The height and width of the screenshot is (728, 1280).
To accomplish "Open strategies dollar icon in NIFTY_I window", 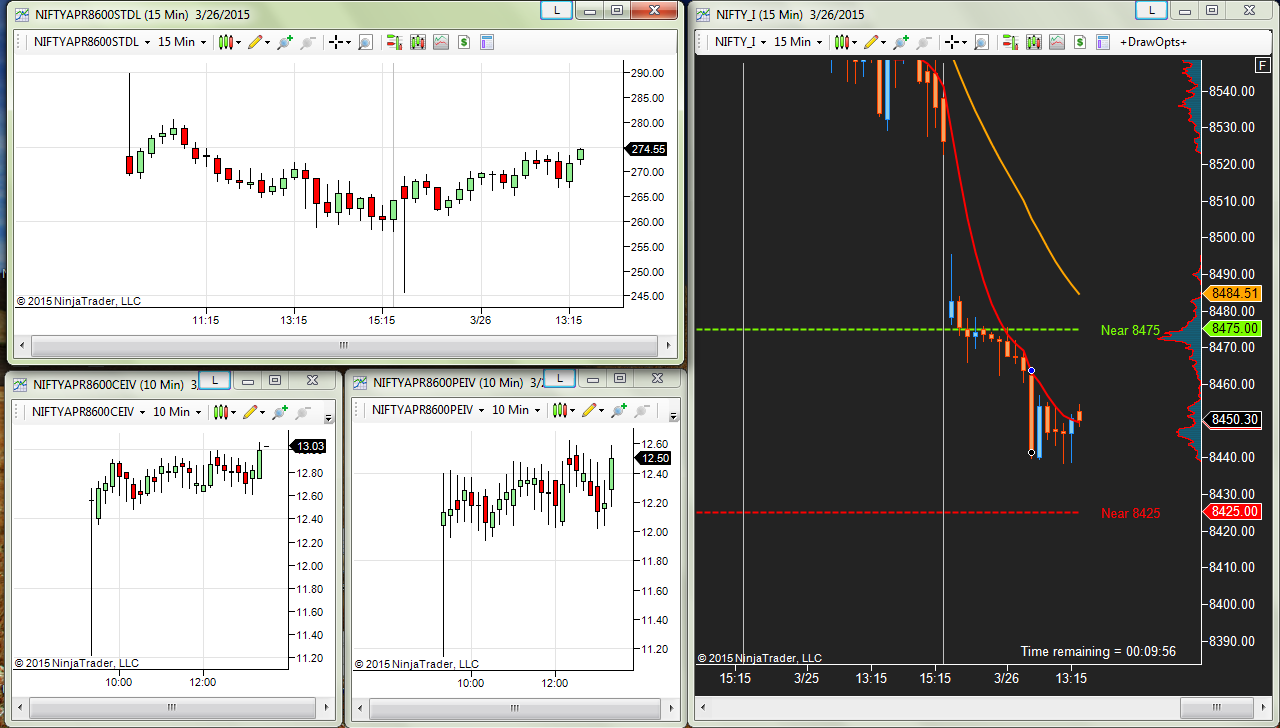I will pos(1080,42).
